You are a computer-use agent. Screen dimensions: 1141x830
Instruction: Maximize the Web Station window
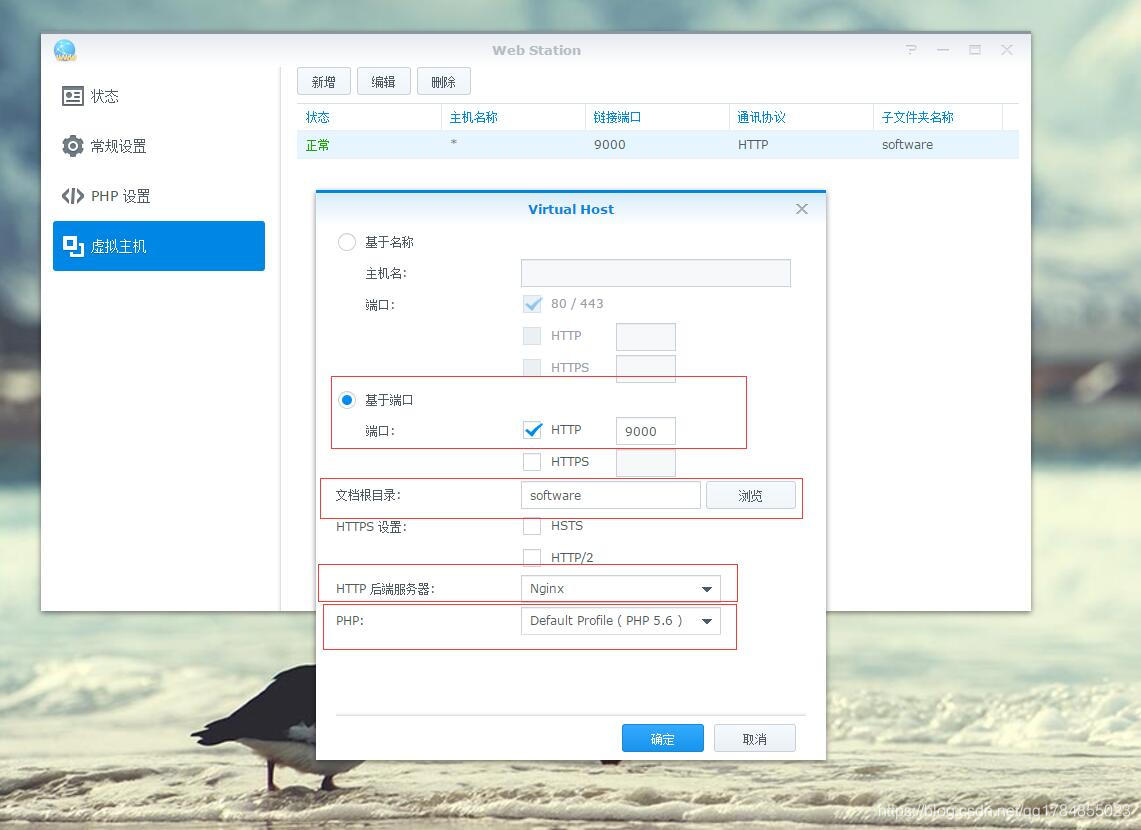point(975,50)
